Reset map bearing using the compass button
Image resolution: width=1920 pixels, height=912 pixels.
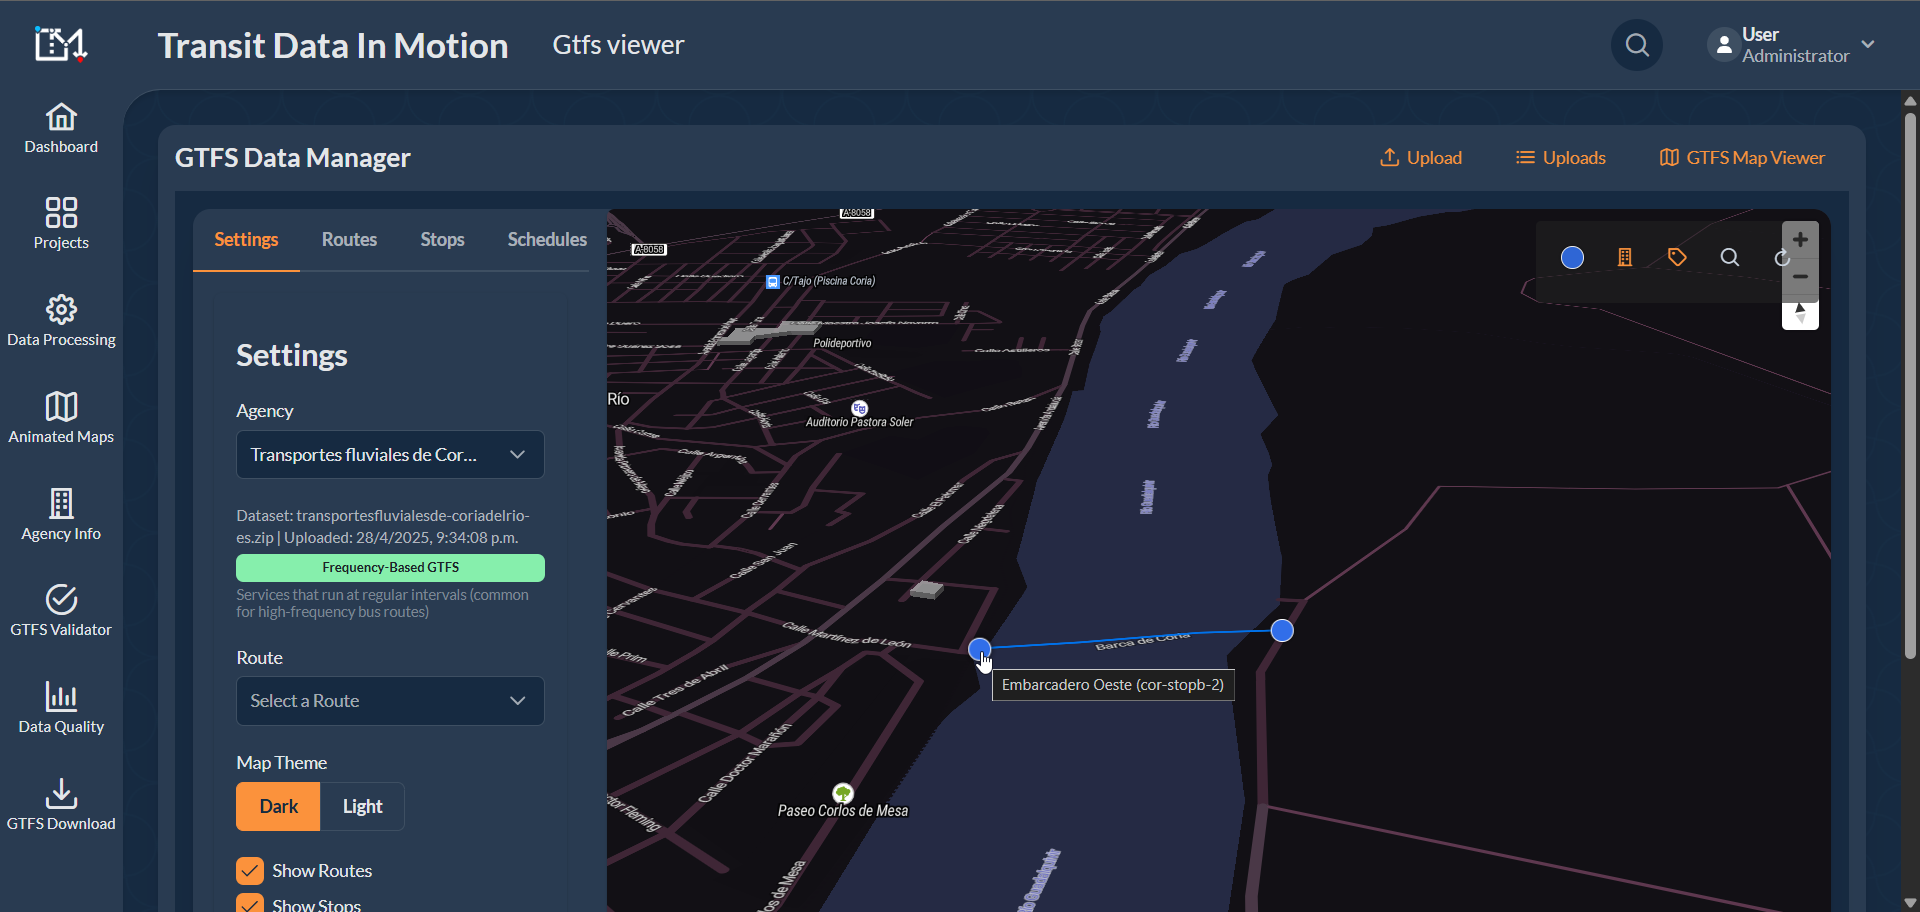1800,314
